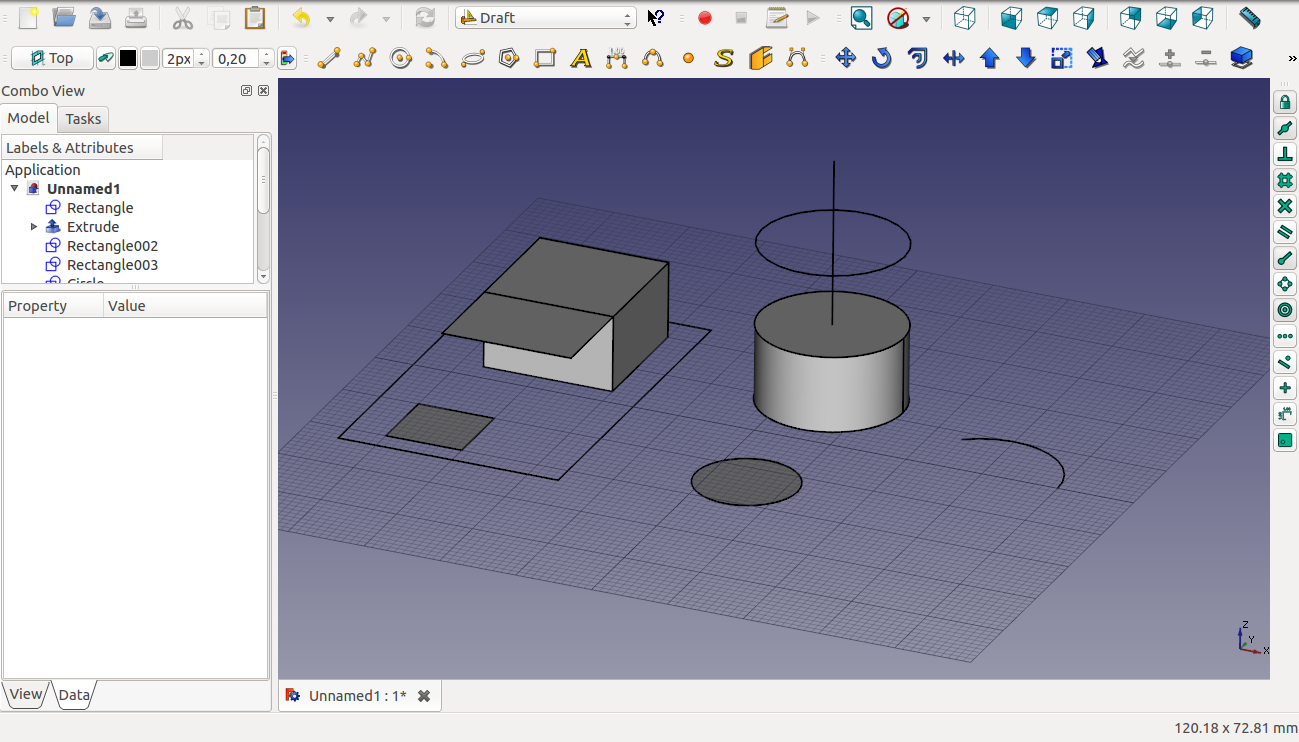1299x742 pixels.
Task: Click the Top working plane button
Action: 52,59
